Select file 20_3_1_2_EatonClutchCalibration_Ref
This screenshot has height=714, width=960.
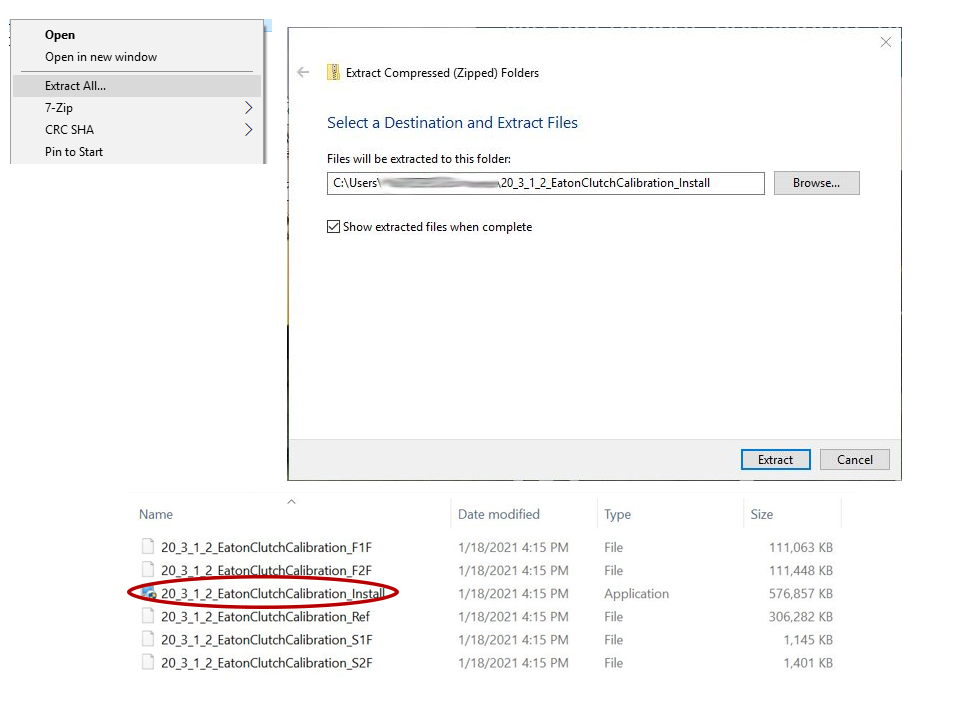point(265,617)
